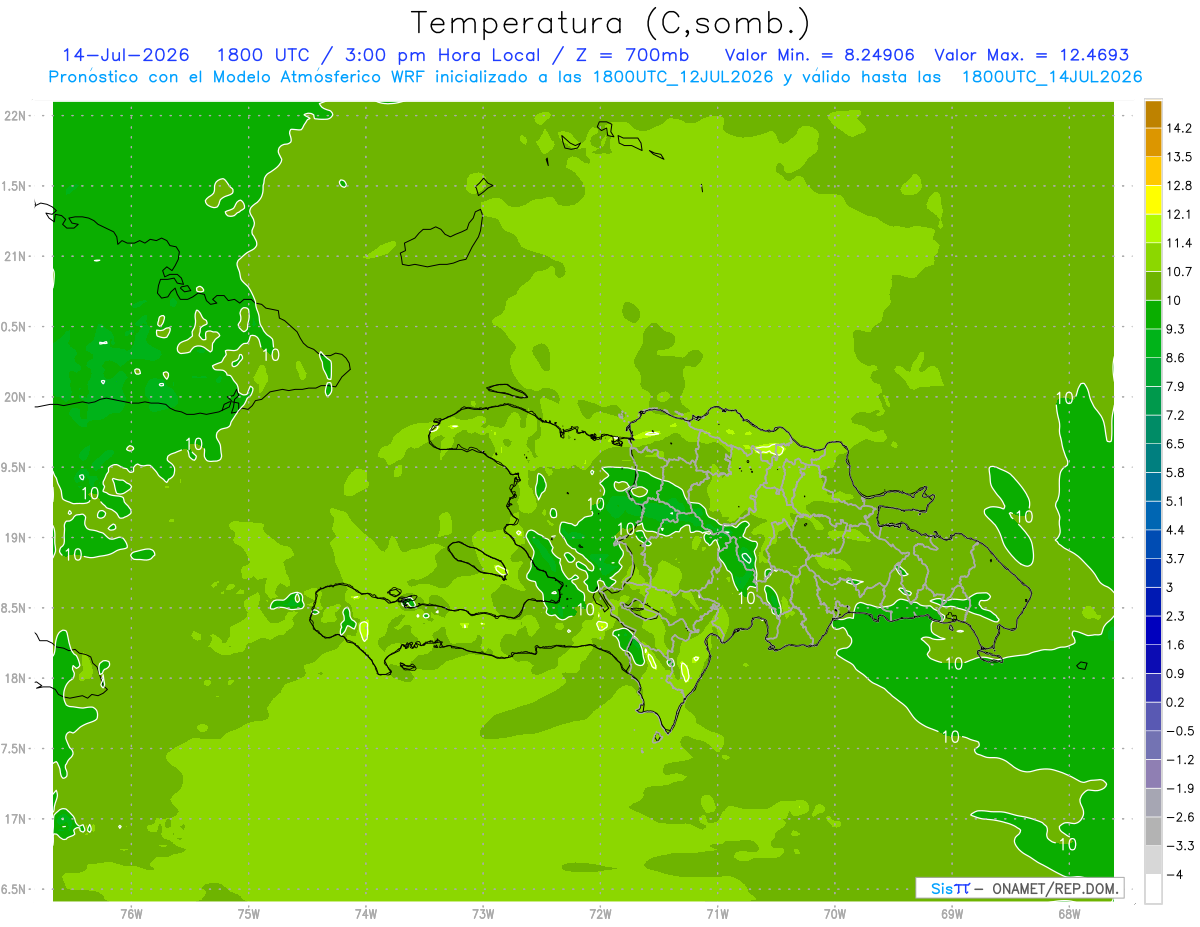Click the '22N' latitude axis label
This screenshot has width=1200, height=927.
click(x=17, y=116)
